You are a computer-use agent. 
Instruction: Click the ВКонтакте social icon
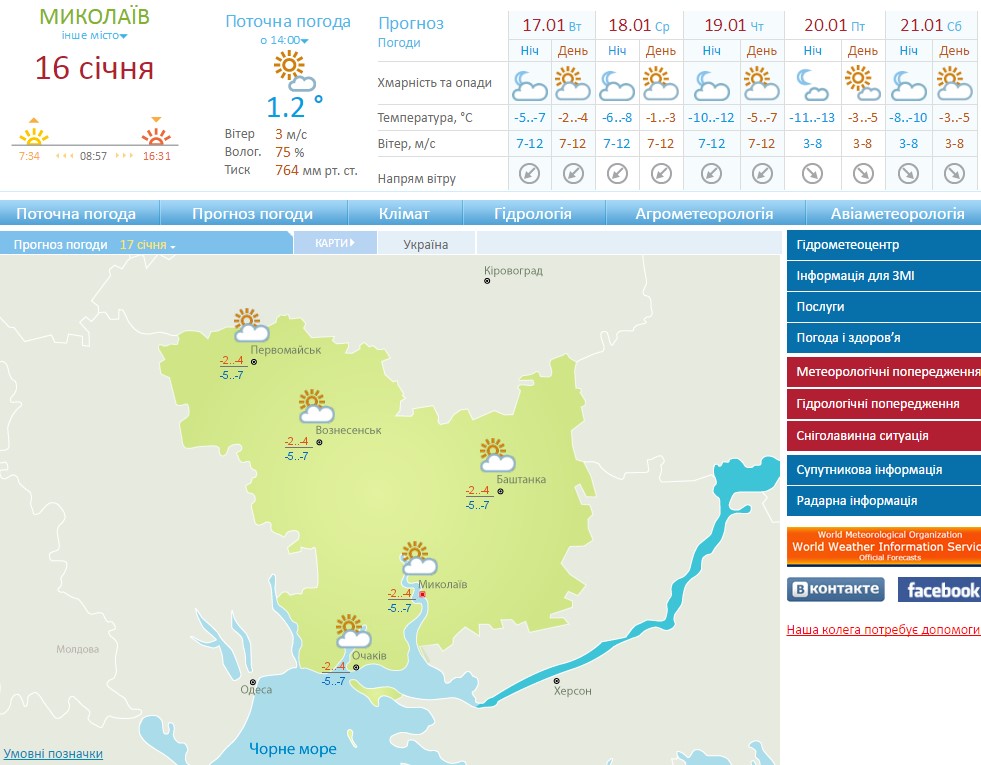tap(835, 589)
